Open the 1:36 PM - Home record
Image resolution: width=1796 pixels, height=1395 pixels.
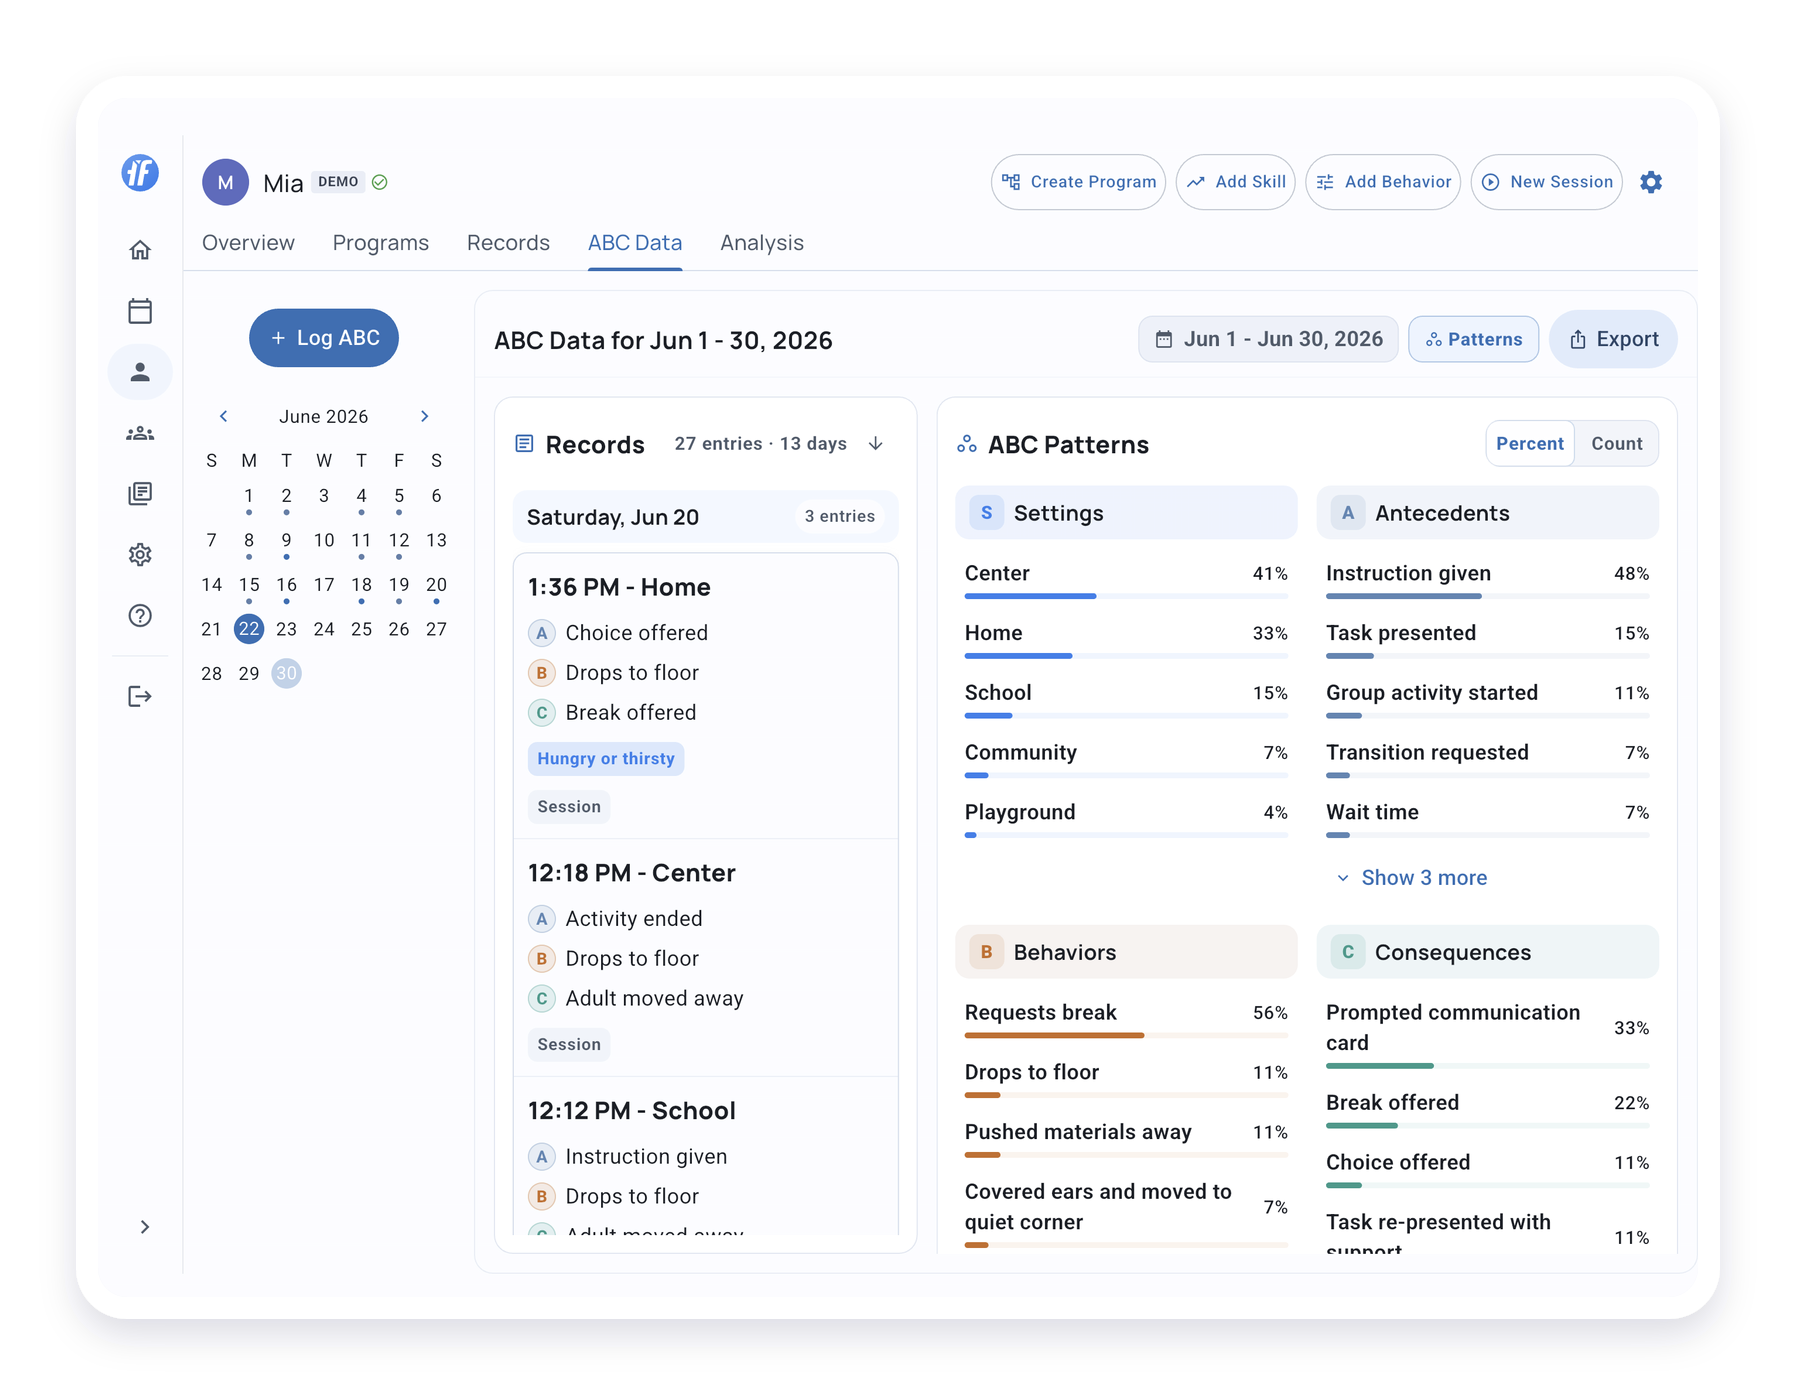706,696
